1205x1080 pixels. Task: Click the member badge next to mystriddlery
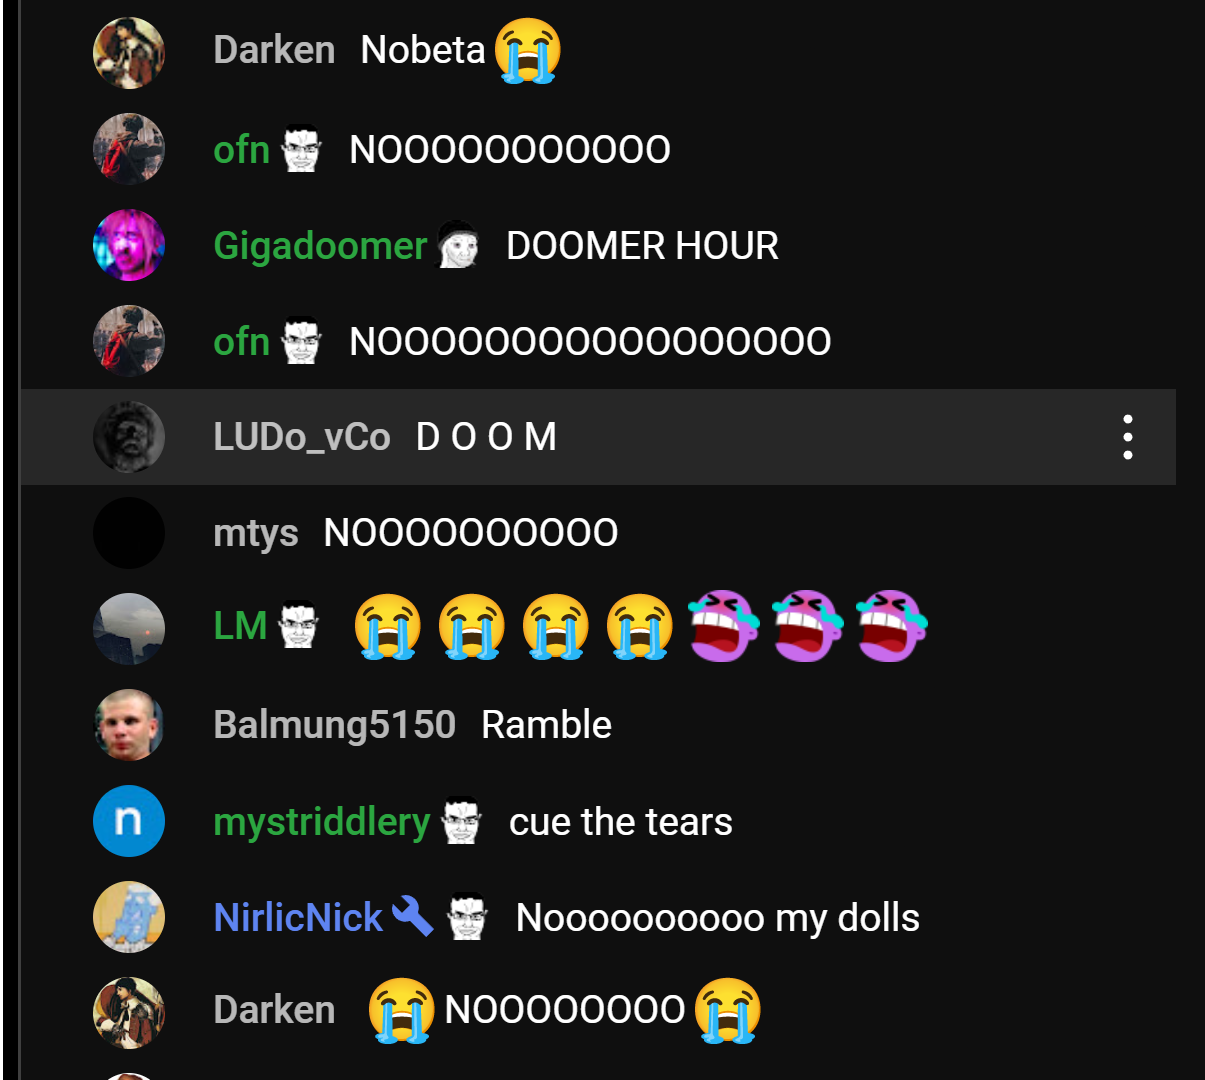462,821
